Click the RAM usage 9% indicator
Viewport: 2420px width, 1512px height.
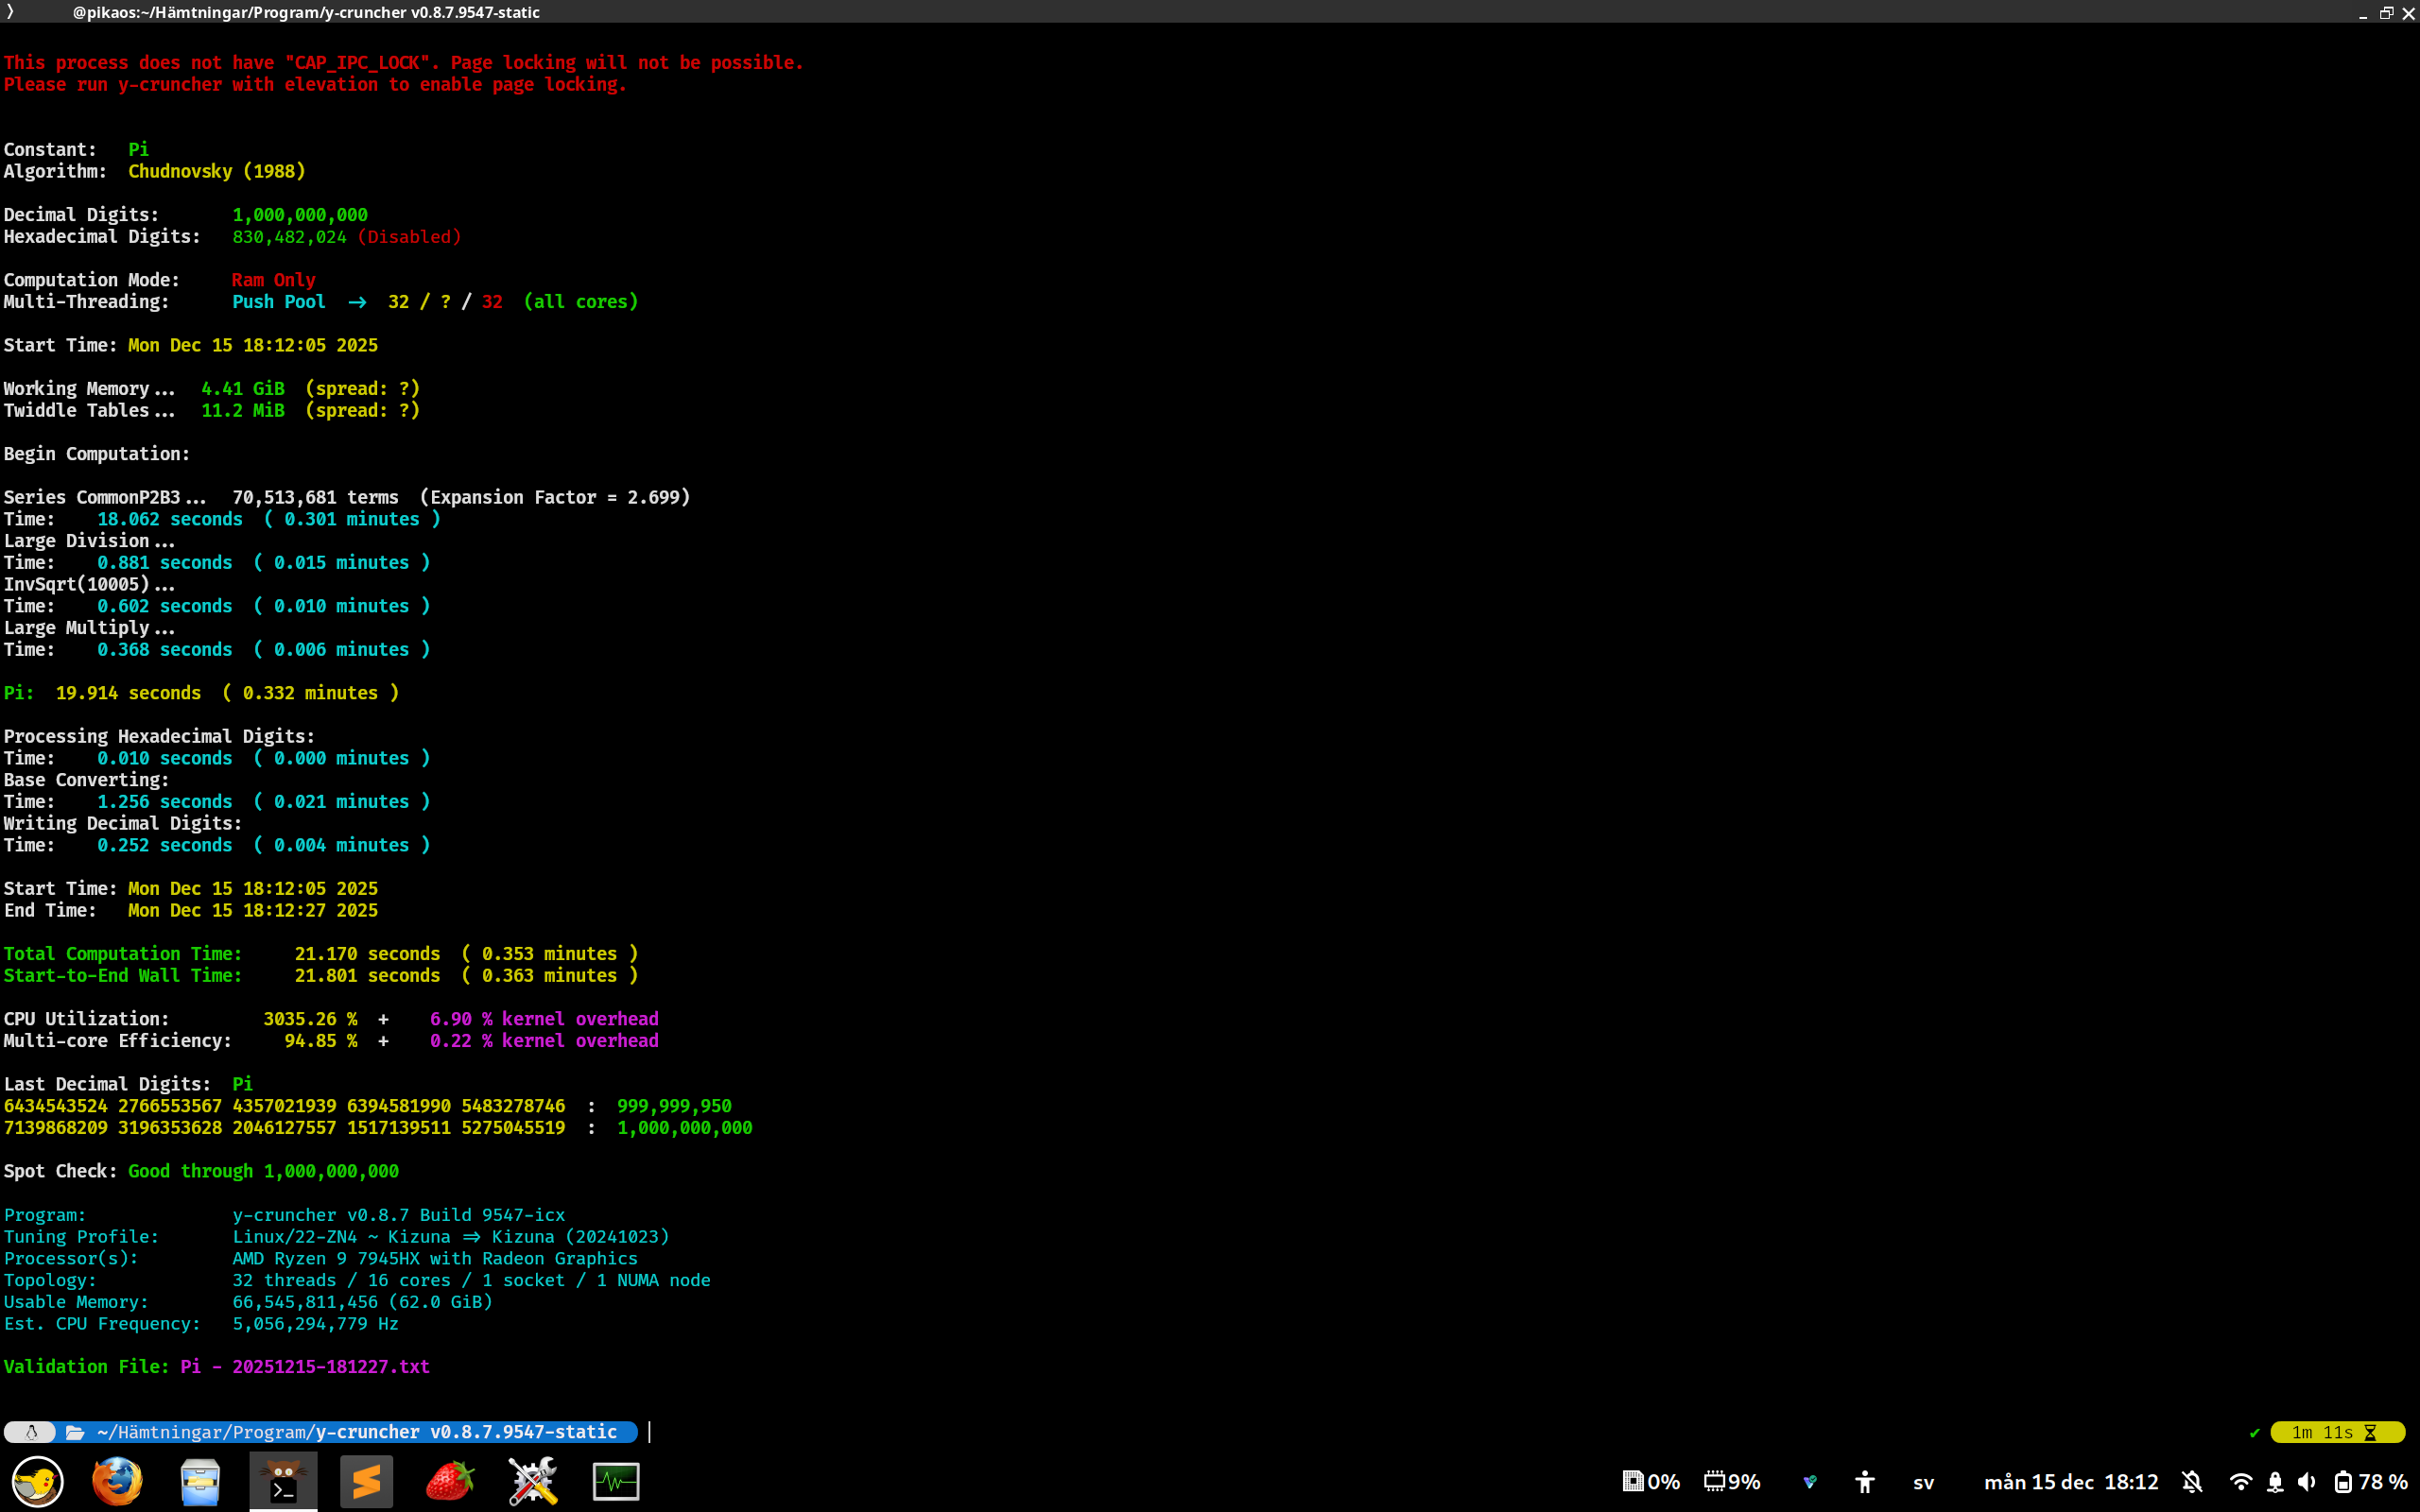[x=1733, y=1482]
